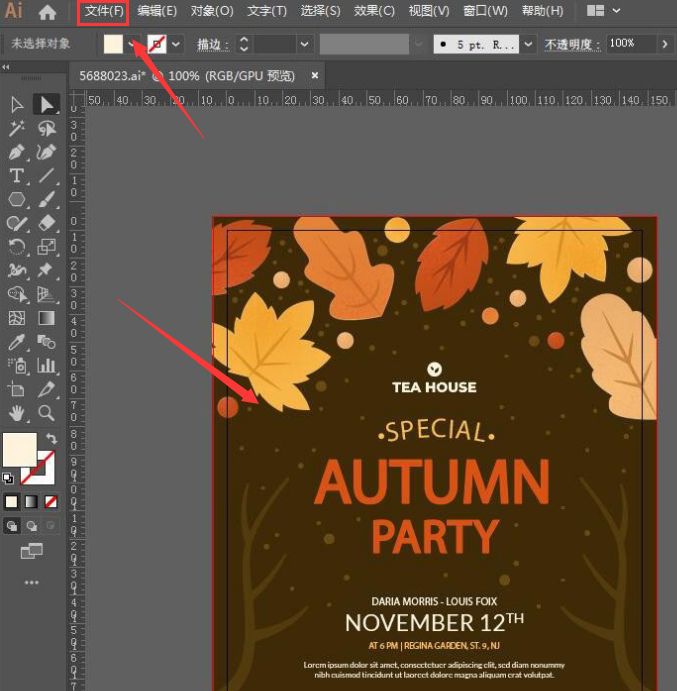Select the Magic Wand tool
The height and width of the screenshot is (691, 677).
tap(17, 129)
